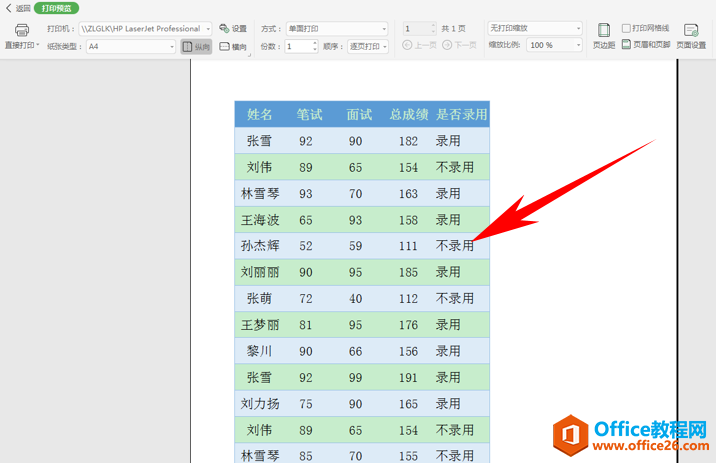
Task: Click 不录用 in 孙杰辉's row
Action: [455, 246]
